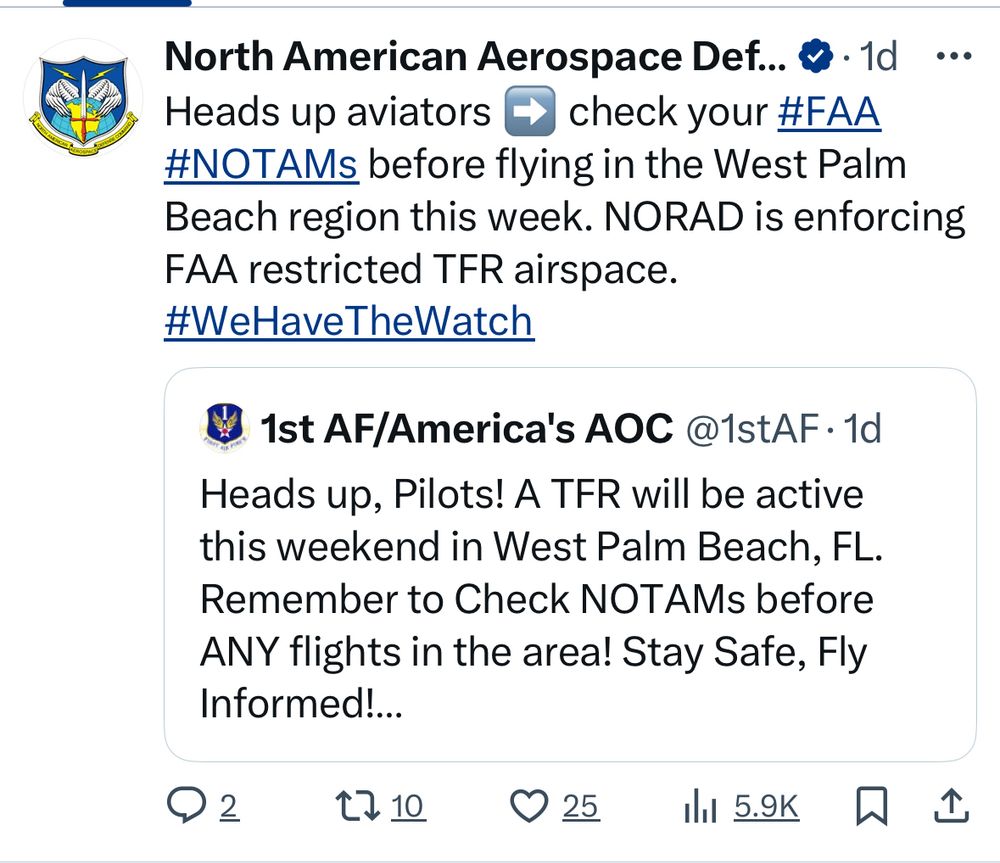This screenshot has width=1000, height=863.
Task: Open the #WeHaveTheWatch hashtag
Action: click(348, 322)
